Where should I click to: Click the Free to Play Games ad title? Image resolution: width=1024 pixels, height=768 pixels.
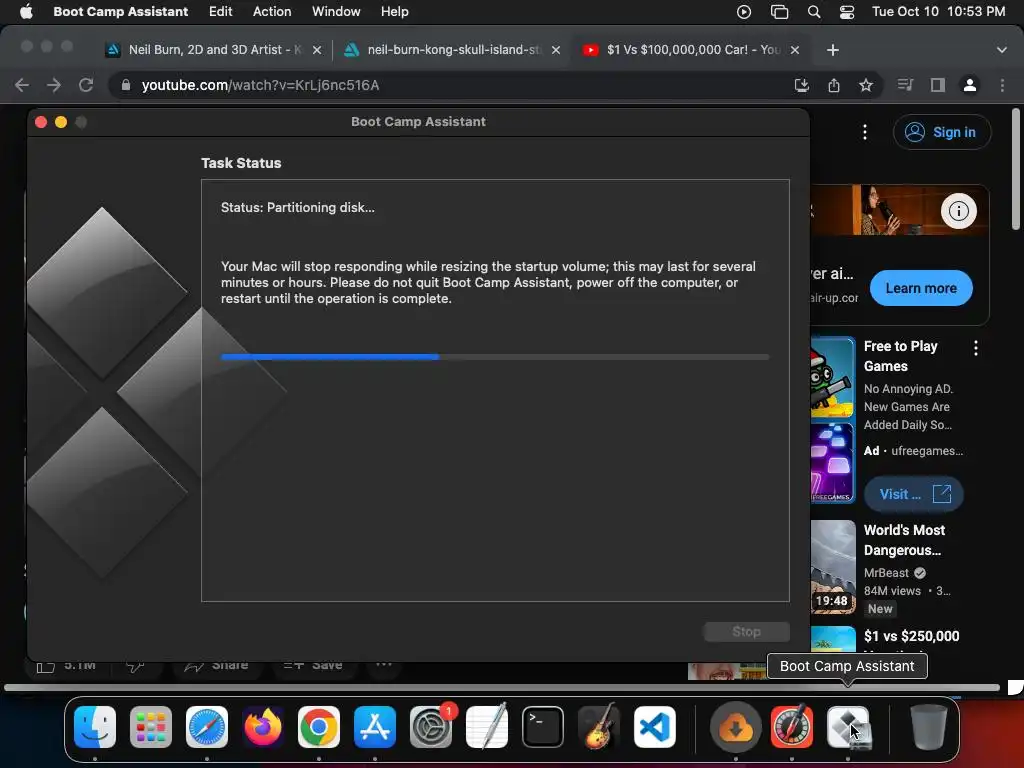tap(901, 356)
